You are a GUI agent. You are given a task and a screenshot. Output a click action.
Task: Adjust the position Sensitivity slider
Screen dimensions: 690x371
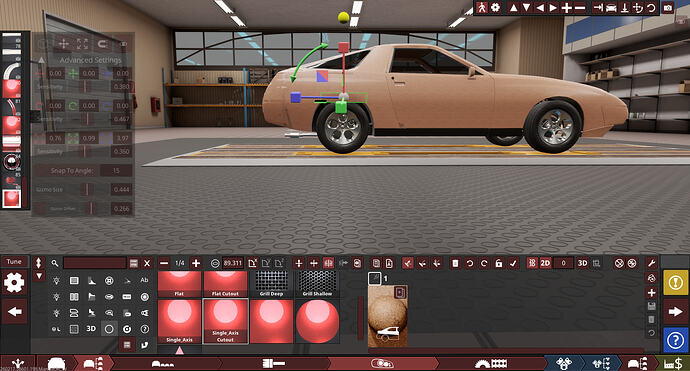[84, 87]
